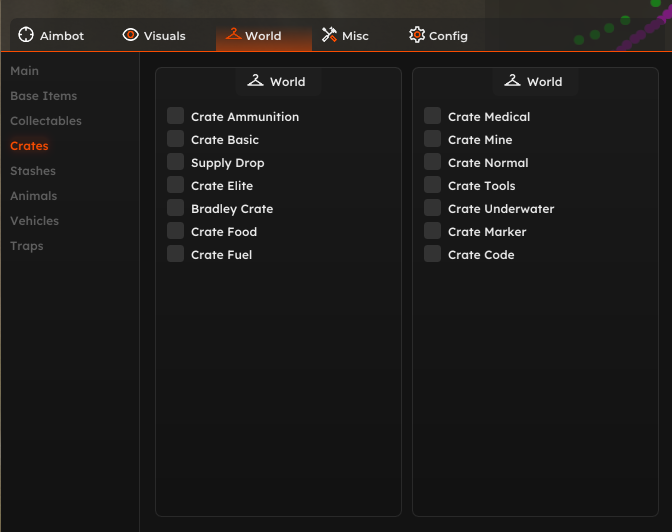This screenshot has width=672, height=532.
Task: Open the Collectables sidebar section
Action: 46,121
